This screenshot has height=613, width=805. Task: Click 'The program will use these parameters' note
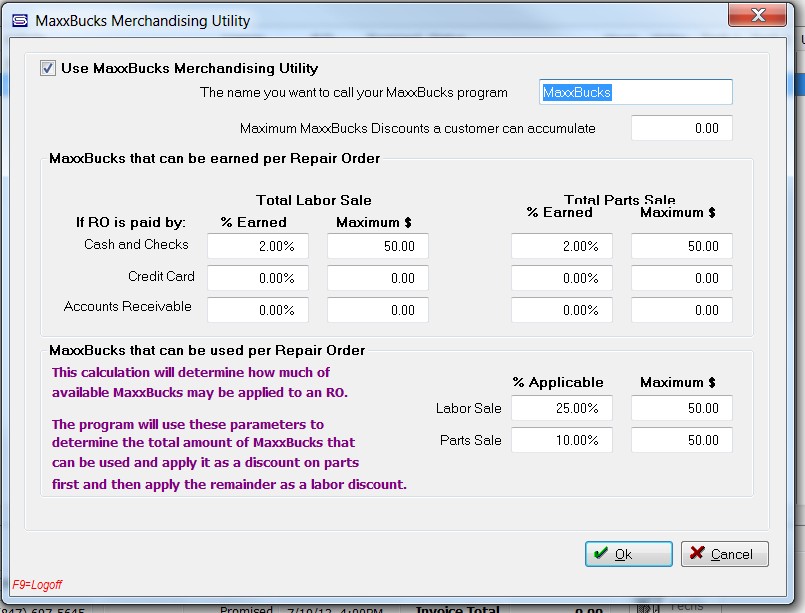coord(229,454)
